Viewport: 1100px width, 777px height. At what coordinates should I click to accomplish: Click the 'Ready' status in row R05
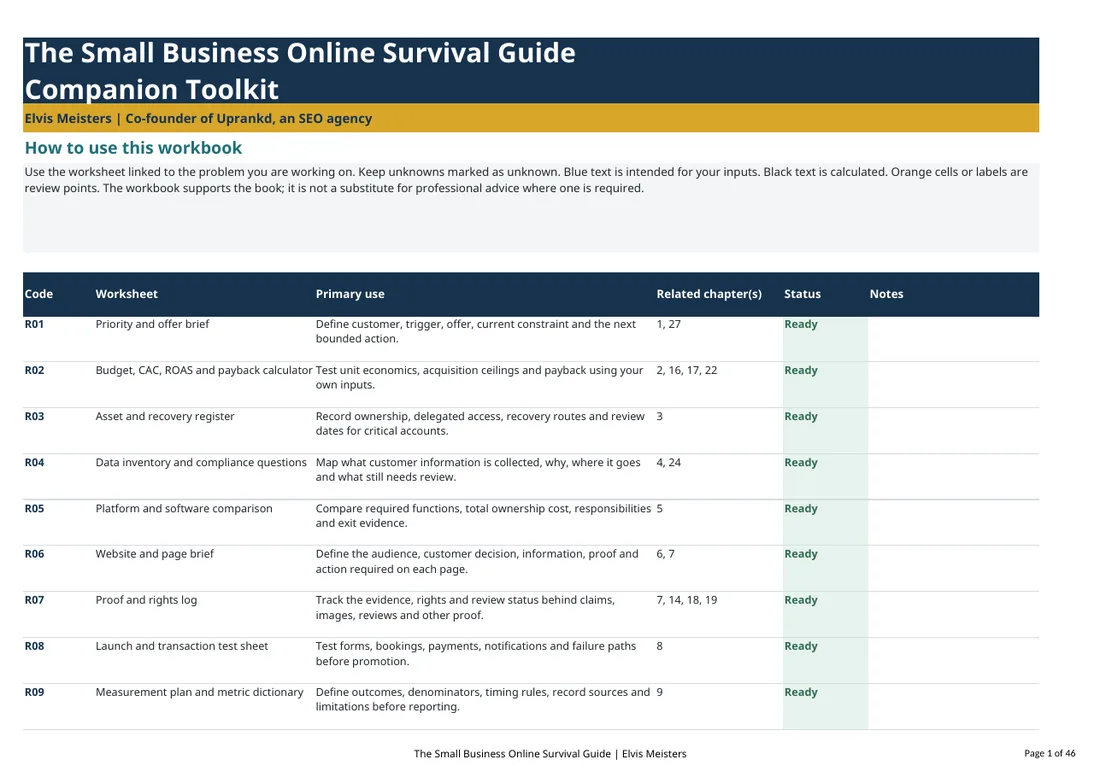coord(801,509)
